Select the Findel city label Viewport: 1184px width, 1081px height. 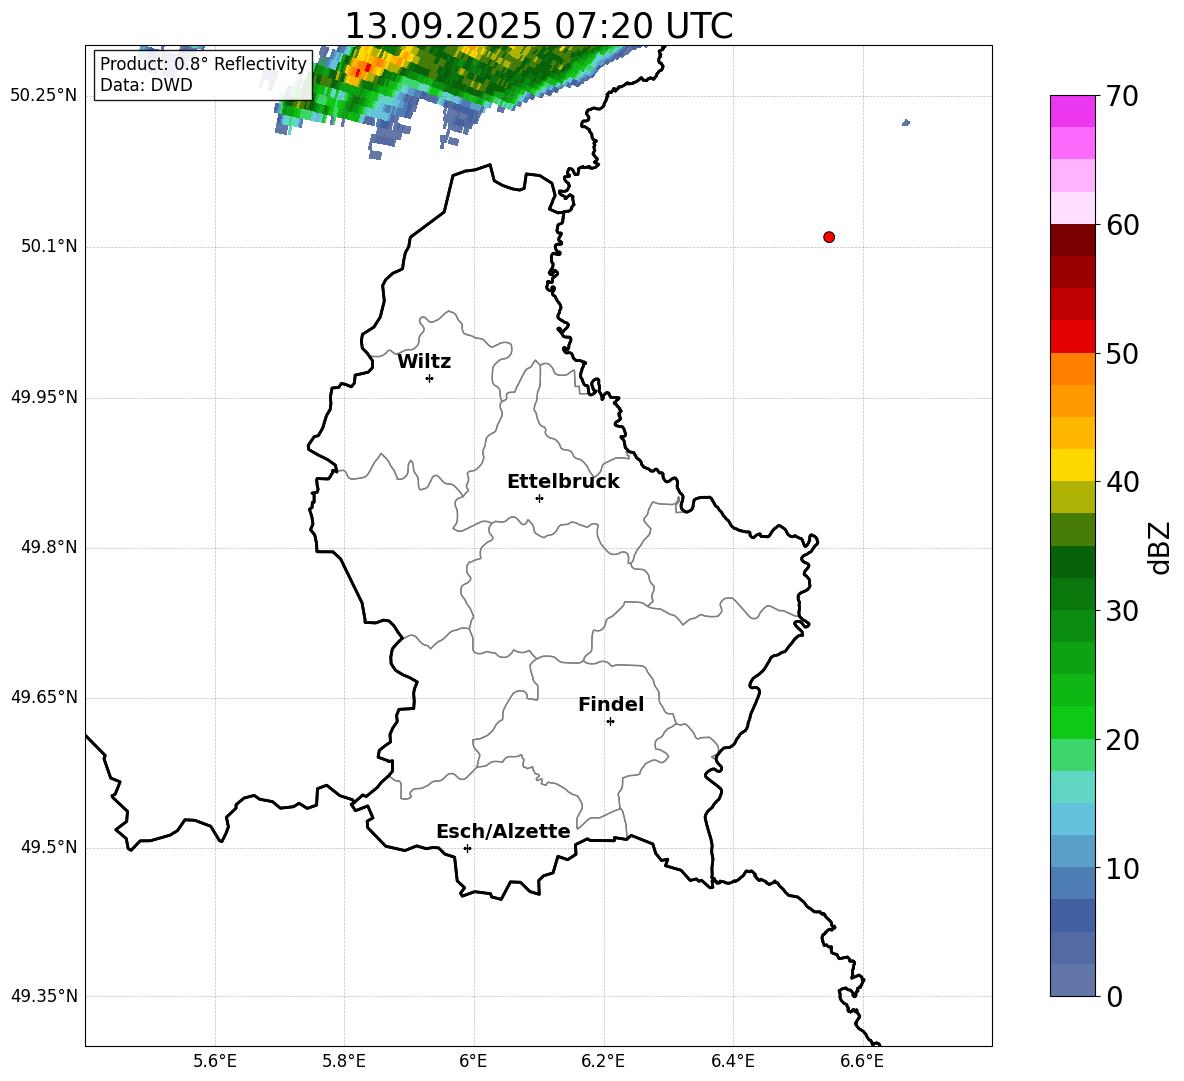click(x=611, y=704)
